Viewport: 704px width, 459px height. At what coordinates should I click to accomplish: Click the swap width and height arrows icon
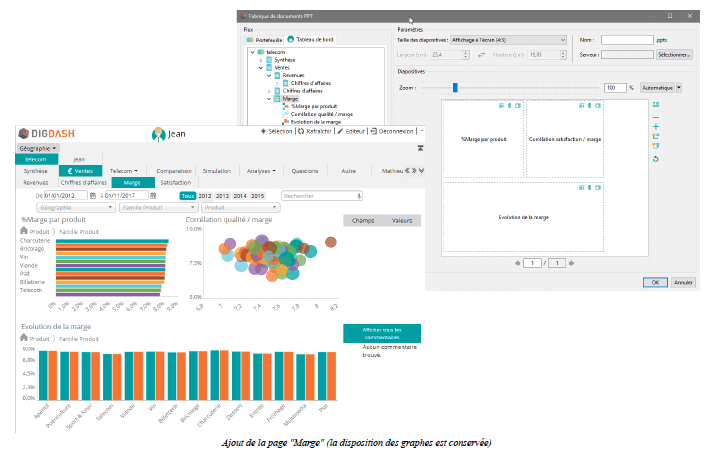(x=481, y=55)
